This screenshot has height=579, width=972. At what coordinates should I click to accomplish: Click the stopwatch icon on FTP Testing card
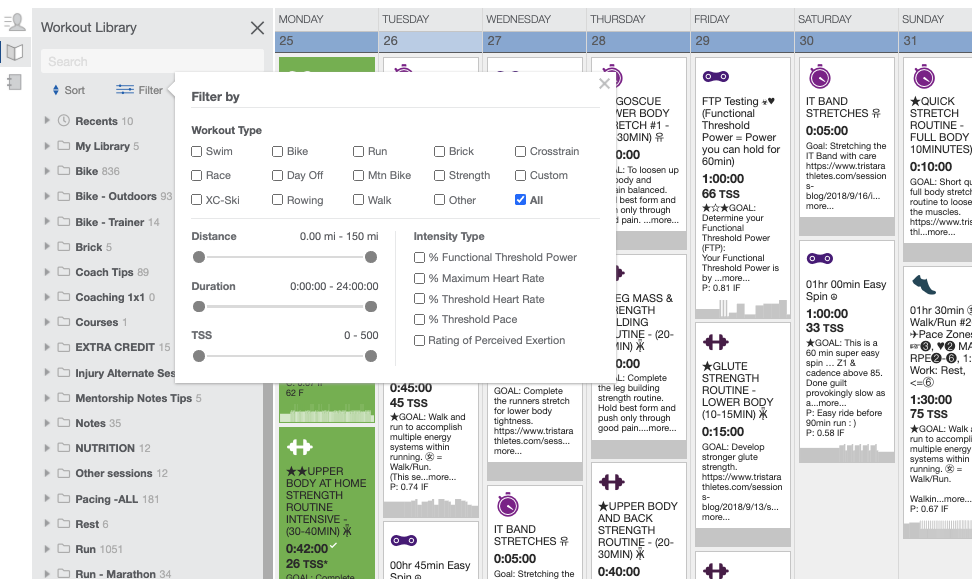click(716, 76)
